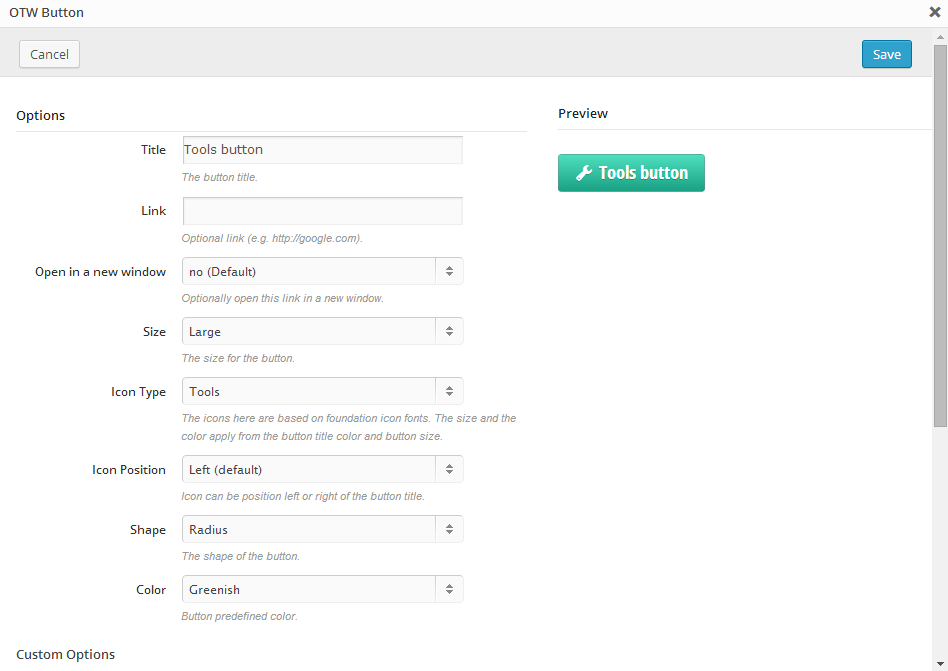Click the blue Save button

[x=886, y=54]
